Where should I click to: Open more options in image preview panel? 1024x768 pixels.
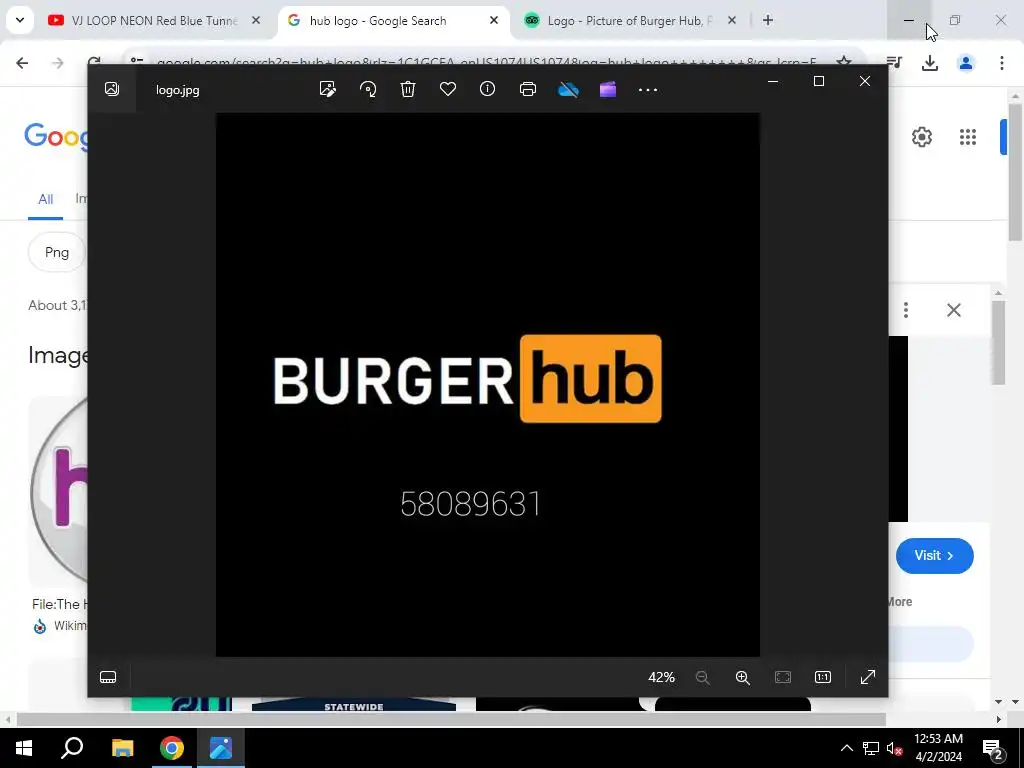click(x=906, y=310)
